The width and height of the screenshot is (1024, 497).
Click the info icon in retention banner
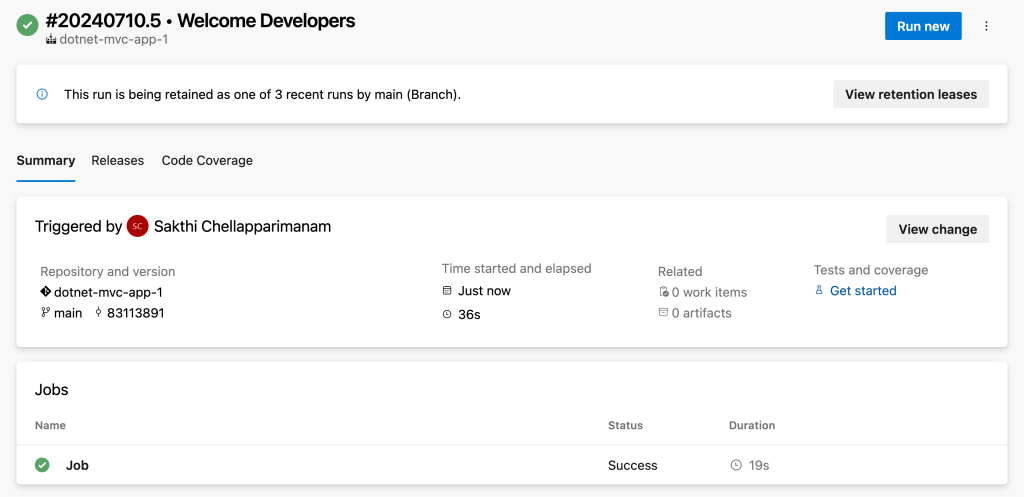tap(42, 94)
